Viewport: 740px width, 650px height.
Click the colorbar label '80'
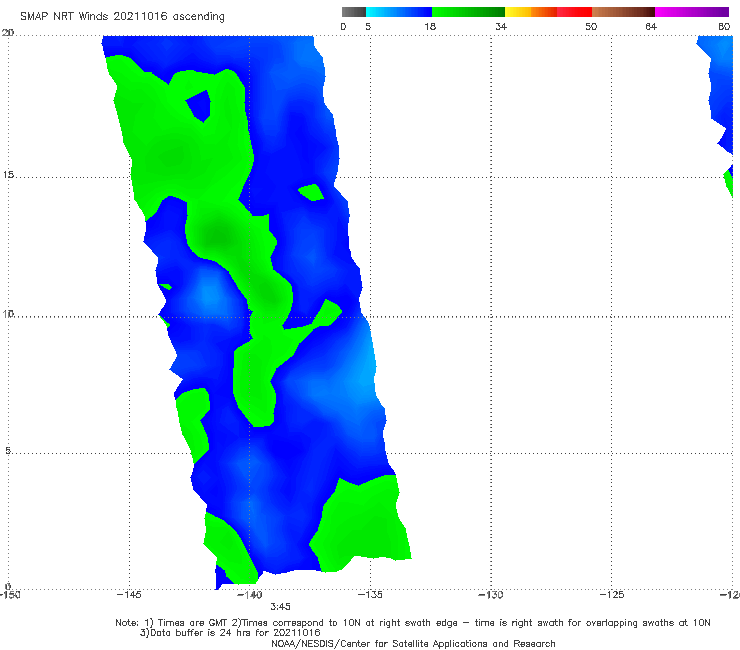pyautogui.click(x=724, y=26)
